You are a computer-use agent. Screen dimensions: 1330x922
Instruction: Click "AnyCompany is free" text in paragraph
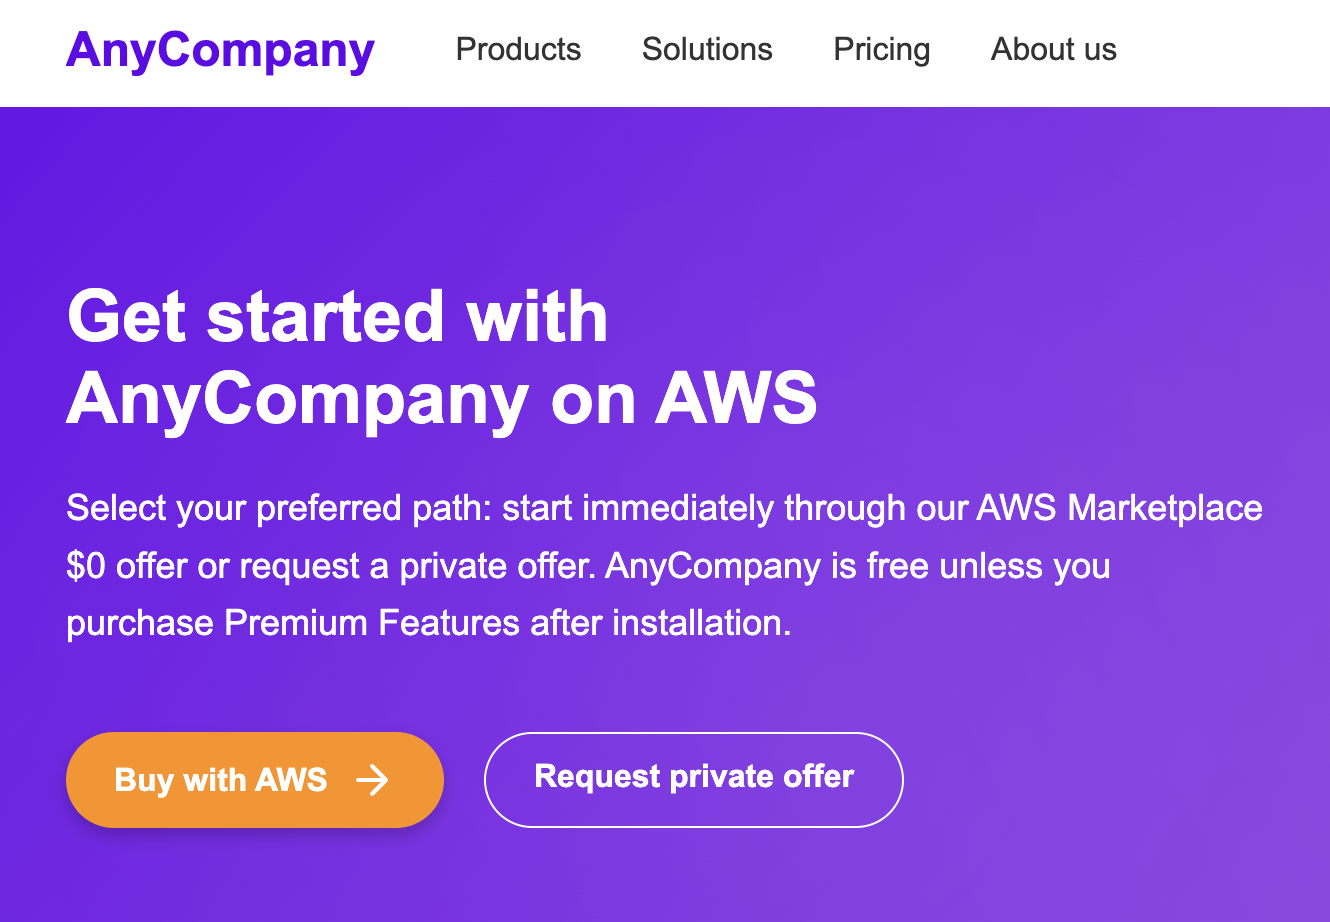point(753,566)
